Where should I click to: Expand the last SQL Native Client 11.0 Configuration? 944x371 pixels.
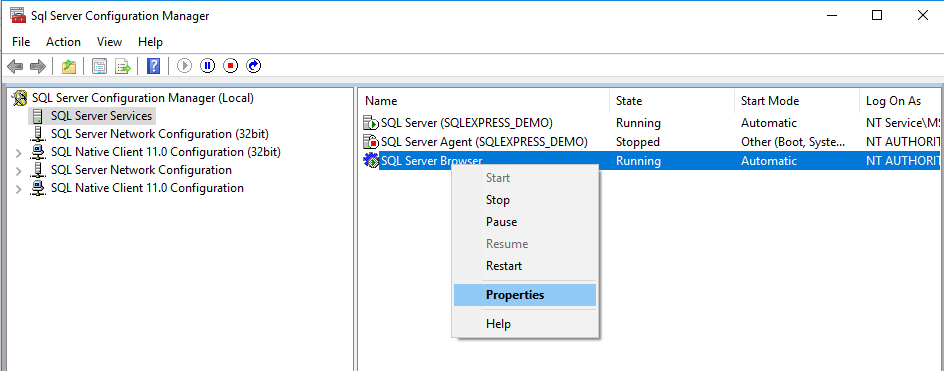(x=19, y=189)
